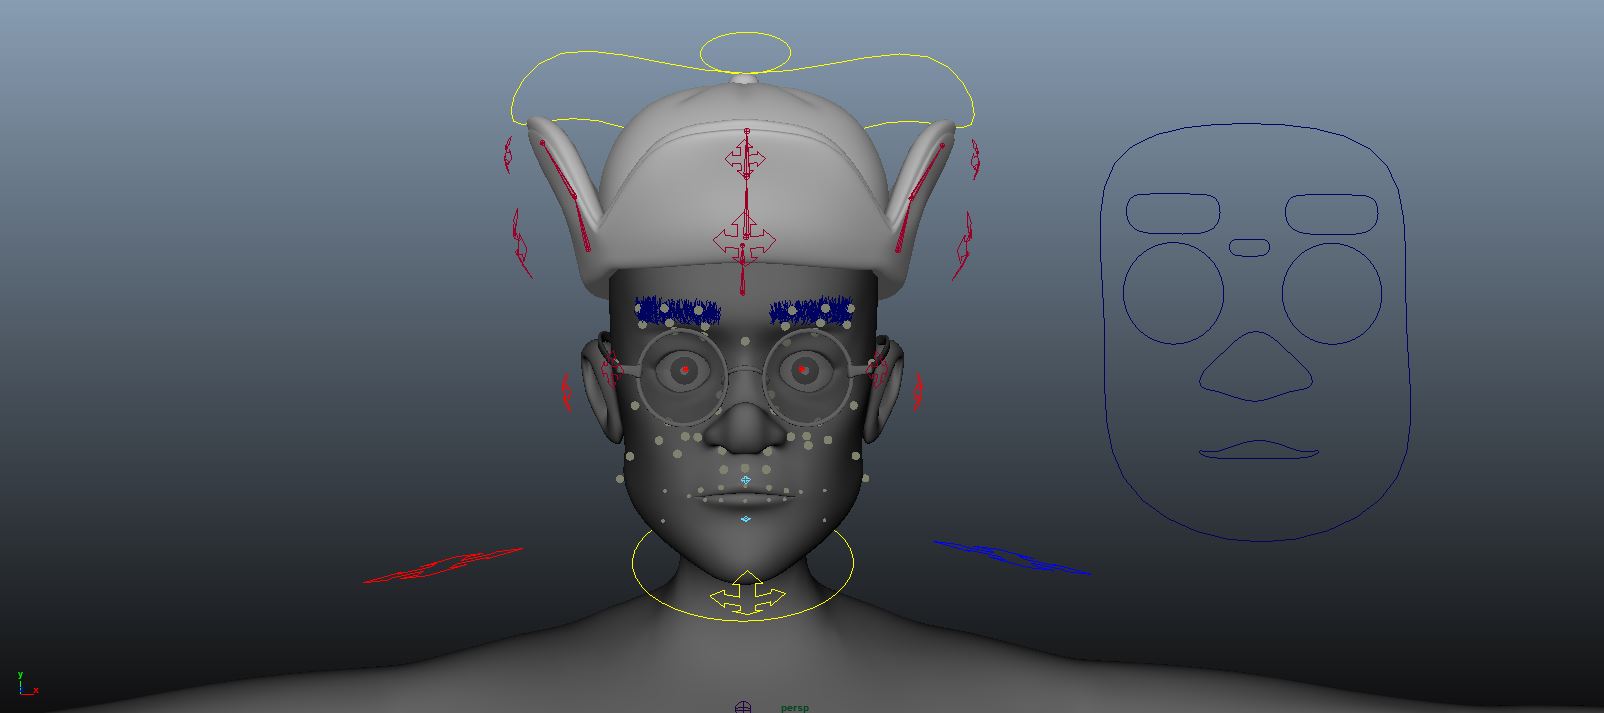1604x713 pixels.
Task: Click the camera crosshair icon beside persp
Action: point(743,707)
